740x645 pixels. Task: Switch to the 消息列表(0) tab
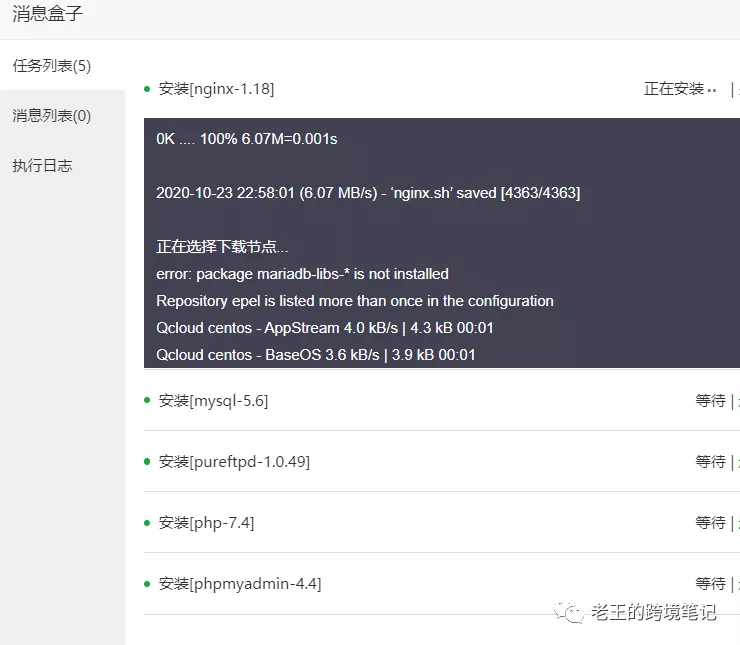pyautogui.click(x=52, y=116)
